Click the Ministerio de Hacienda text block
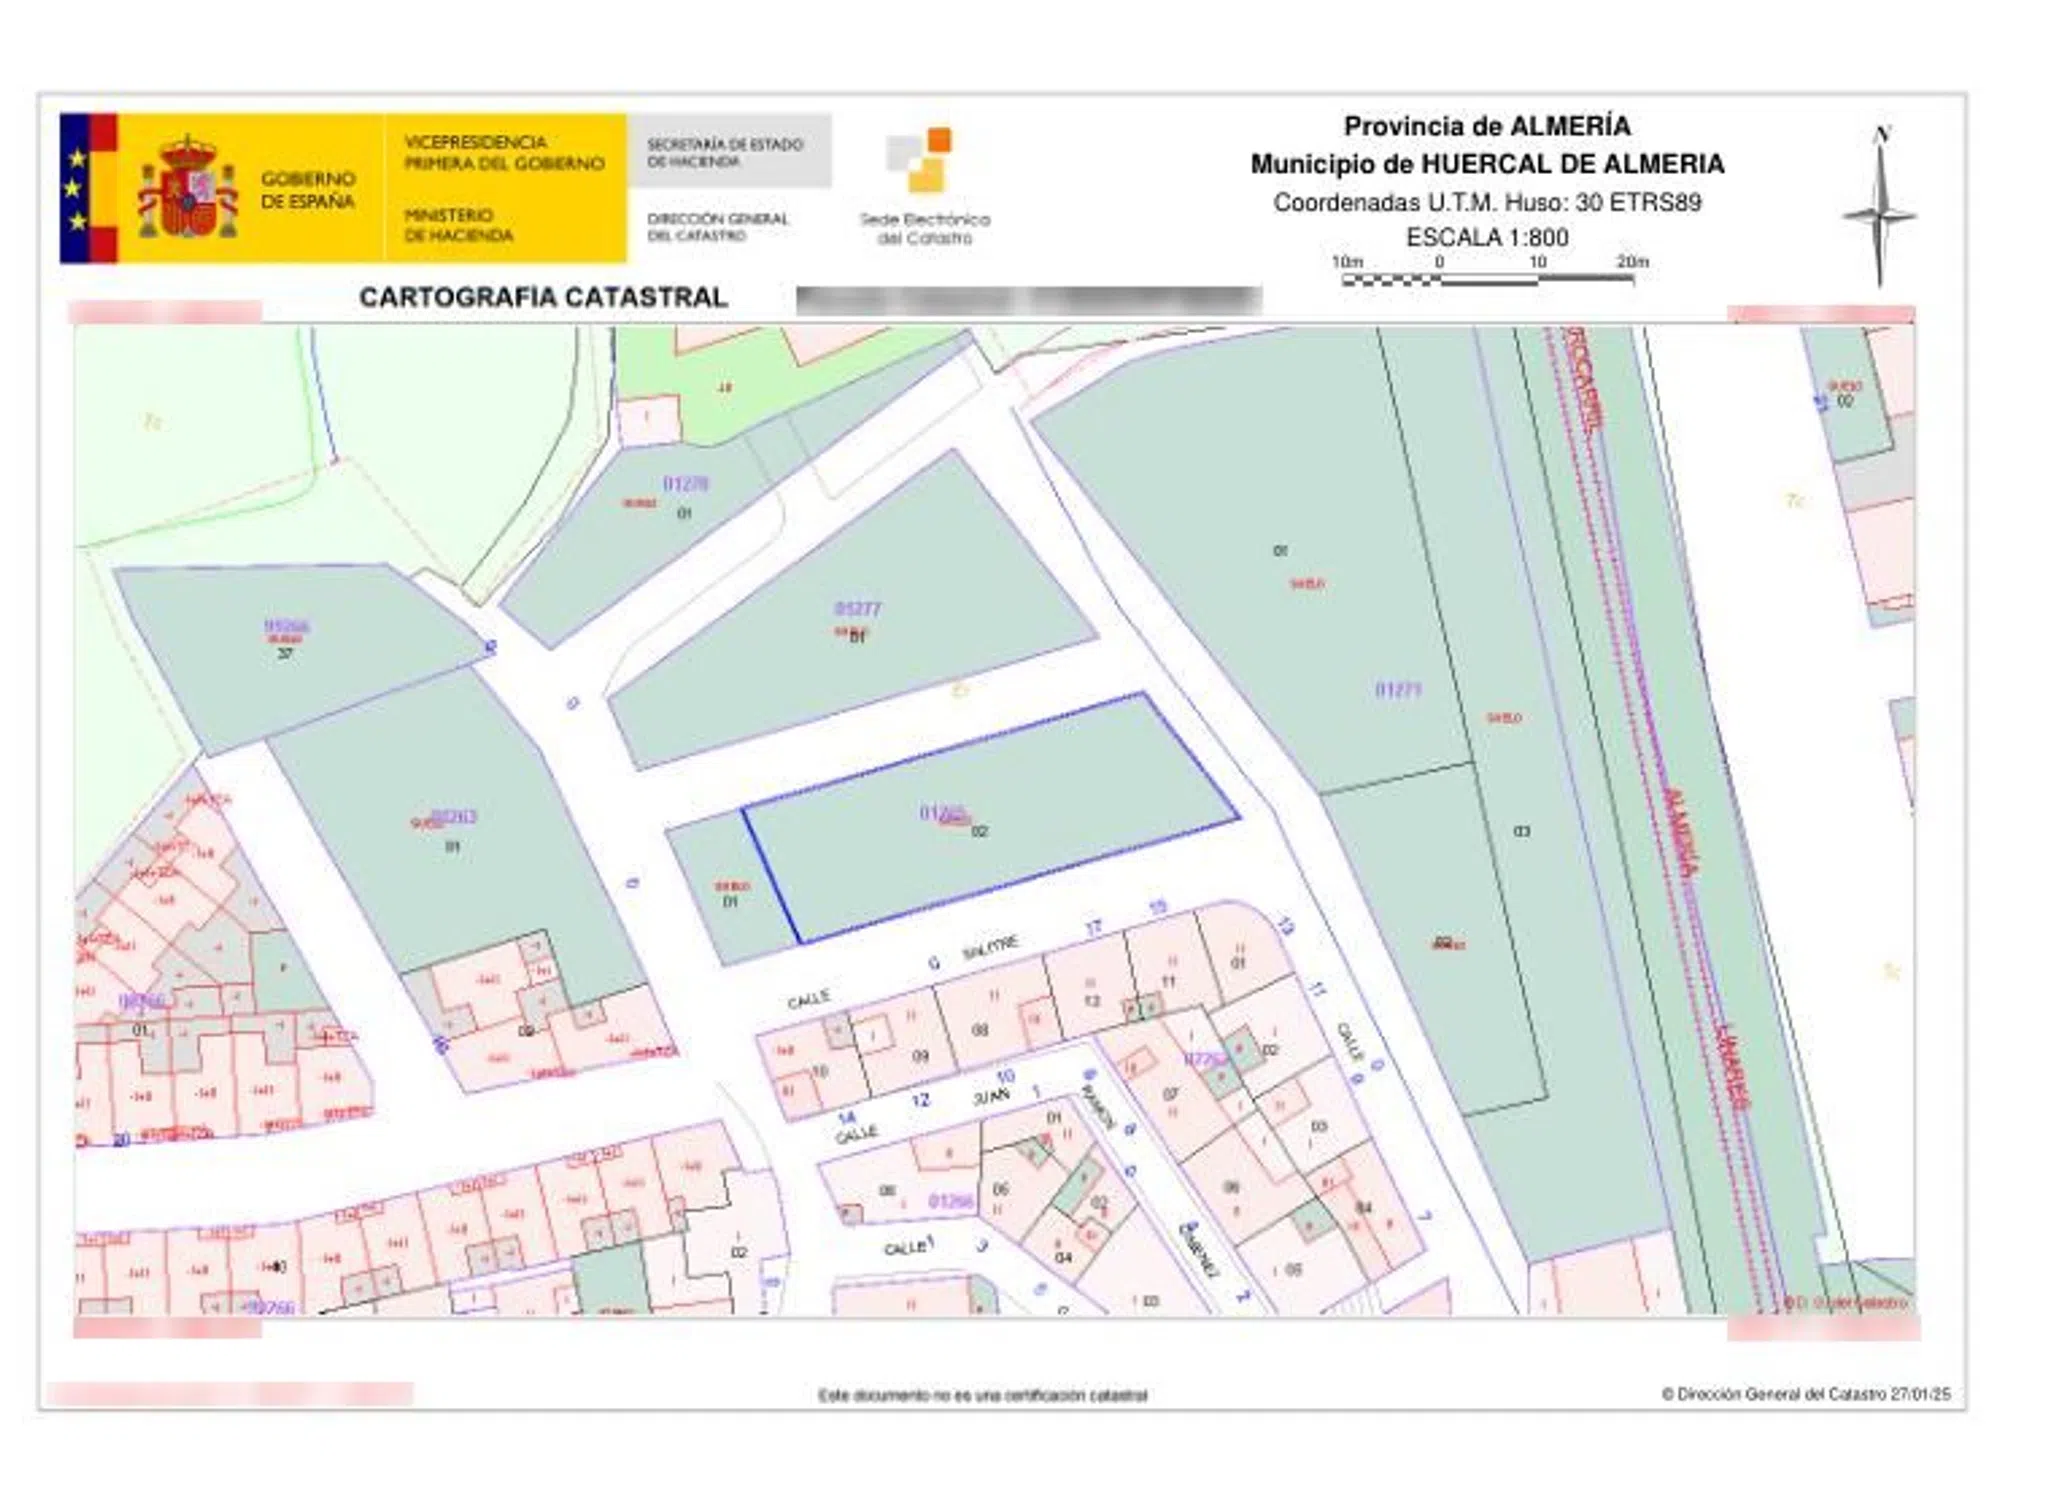Image resolution: width=2067 pixels, height=1500 pixels. click(x=458, y=225)
